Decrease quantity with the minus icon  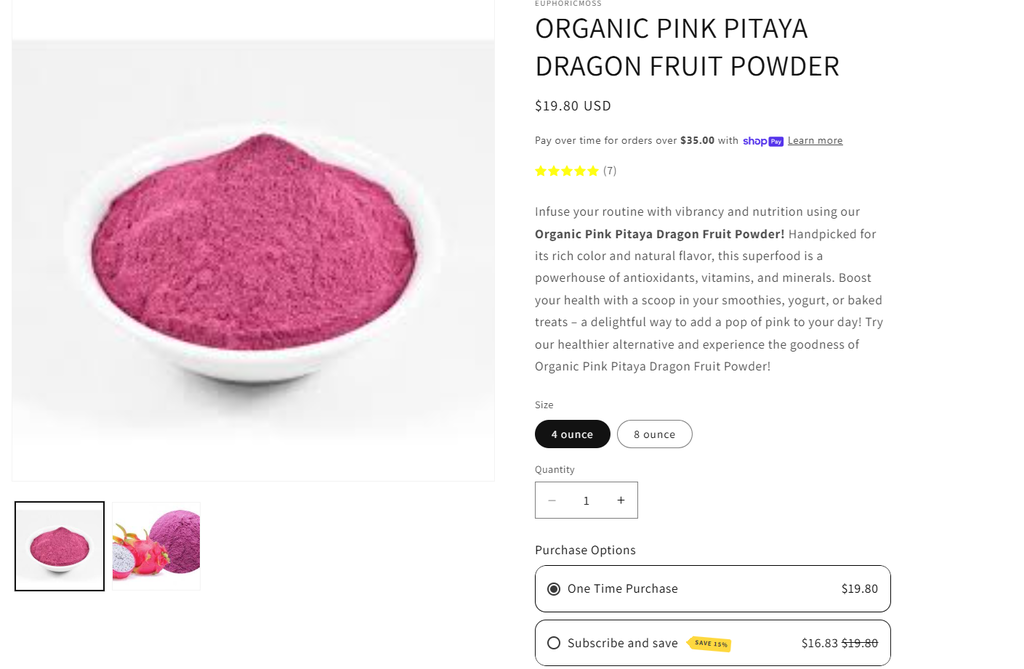tap(552, 501)
